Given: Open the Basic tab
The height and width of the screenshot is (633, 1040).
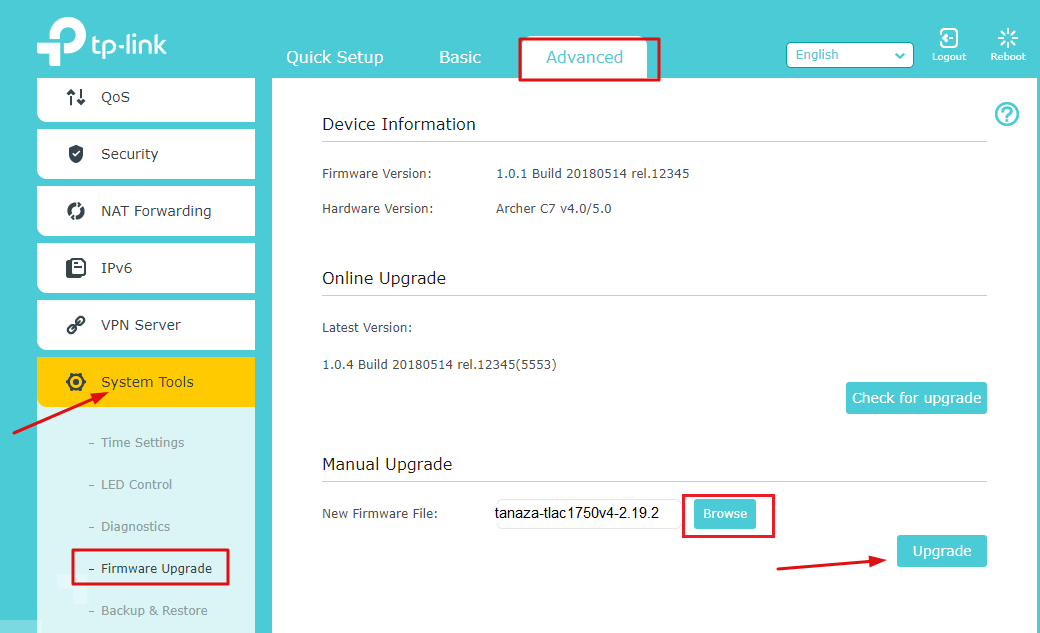Looking at the screenshot, I should [x=460, y=58].
